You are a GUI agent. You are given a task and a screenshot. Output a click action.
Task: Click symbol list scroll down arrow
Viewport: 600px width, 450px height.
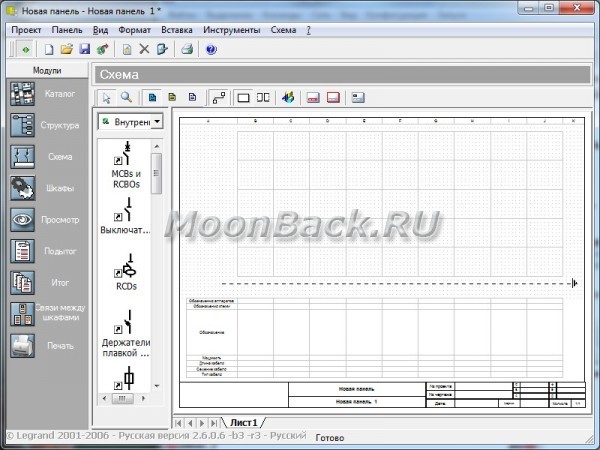click(x=157, y=386)
